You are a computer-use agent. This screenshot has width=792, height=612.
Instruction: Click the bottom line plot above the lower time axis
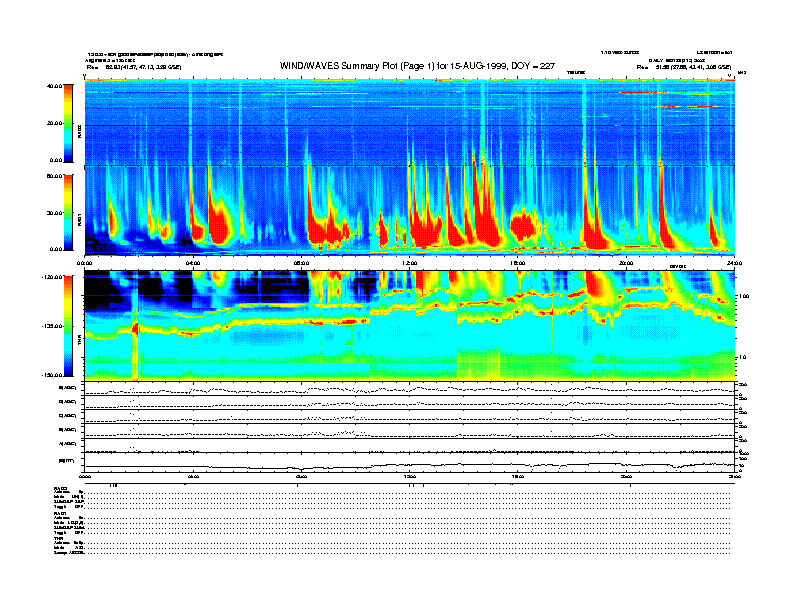[410, 462]
